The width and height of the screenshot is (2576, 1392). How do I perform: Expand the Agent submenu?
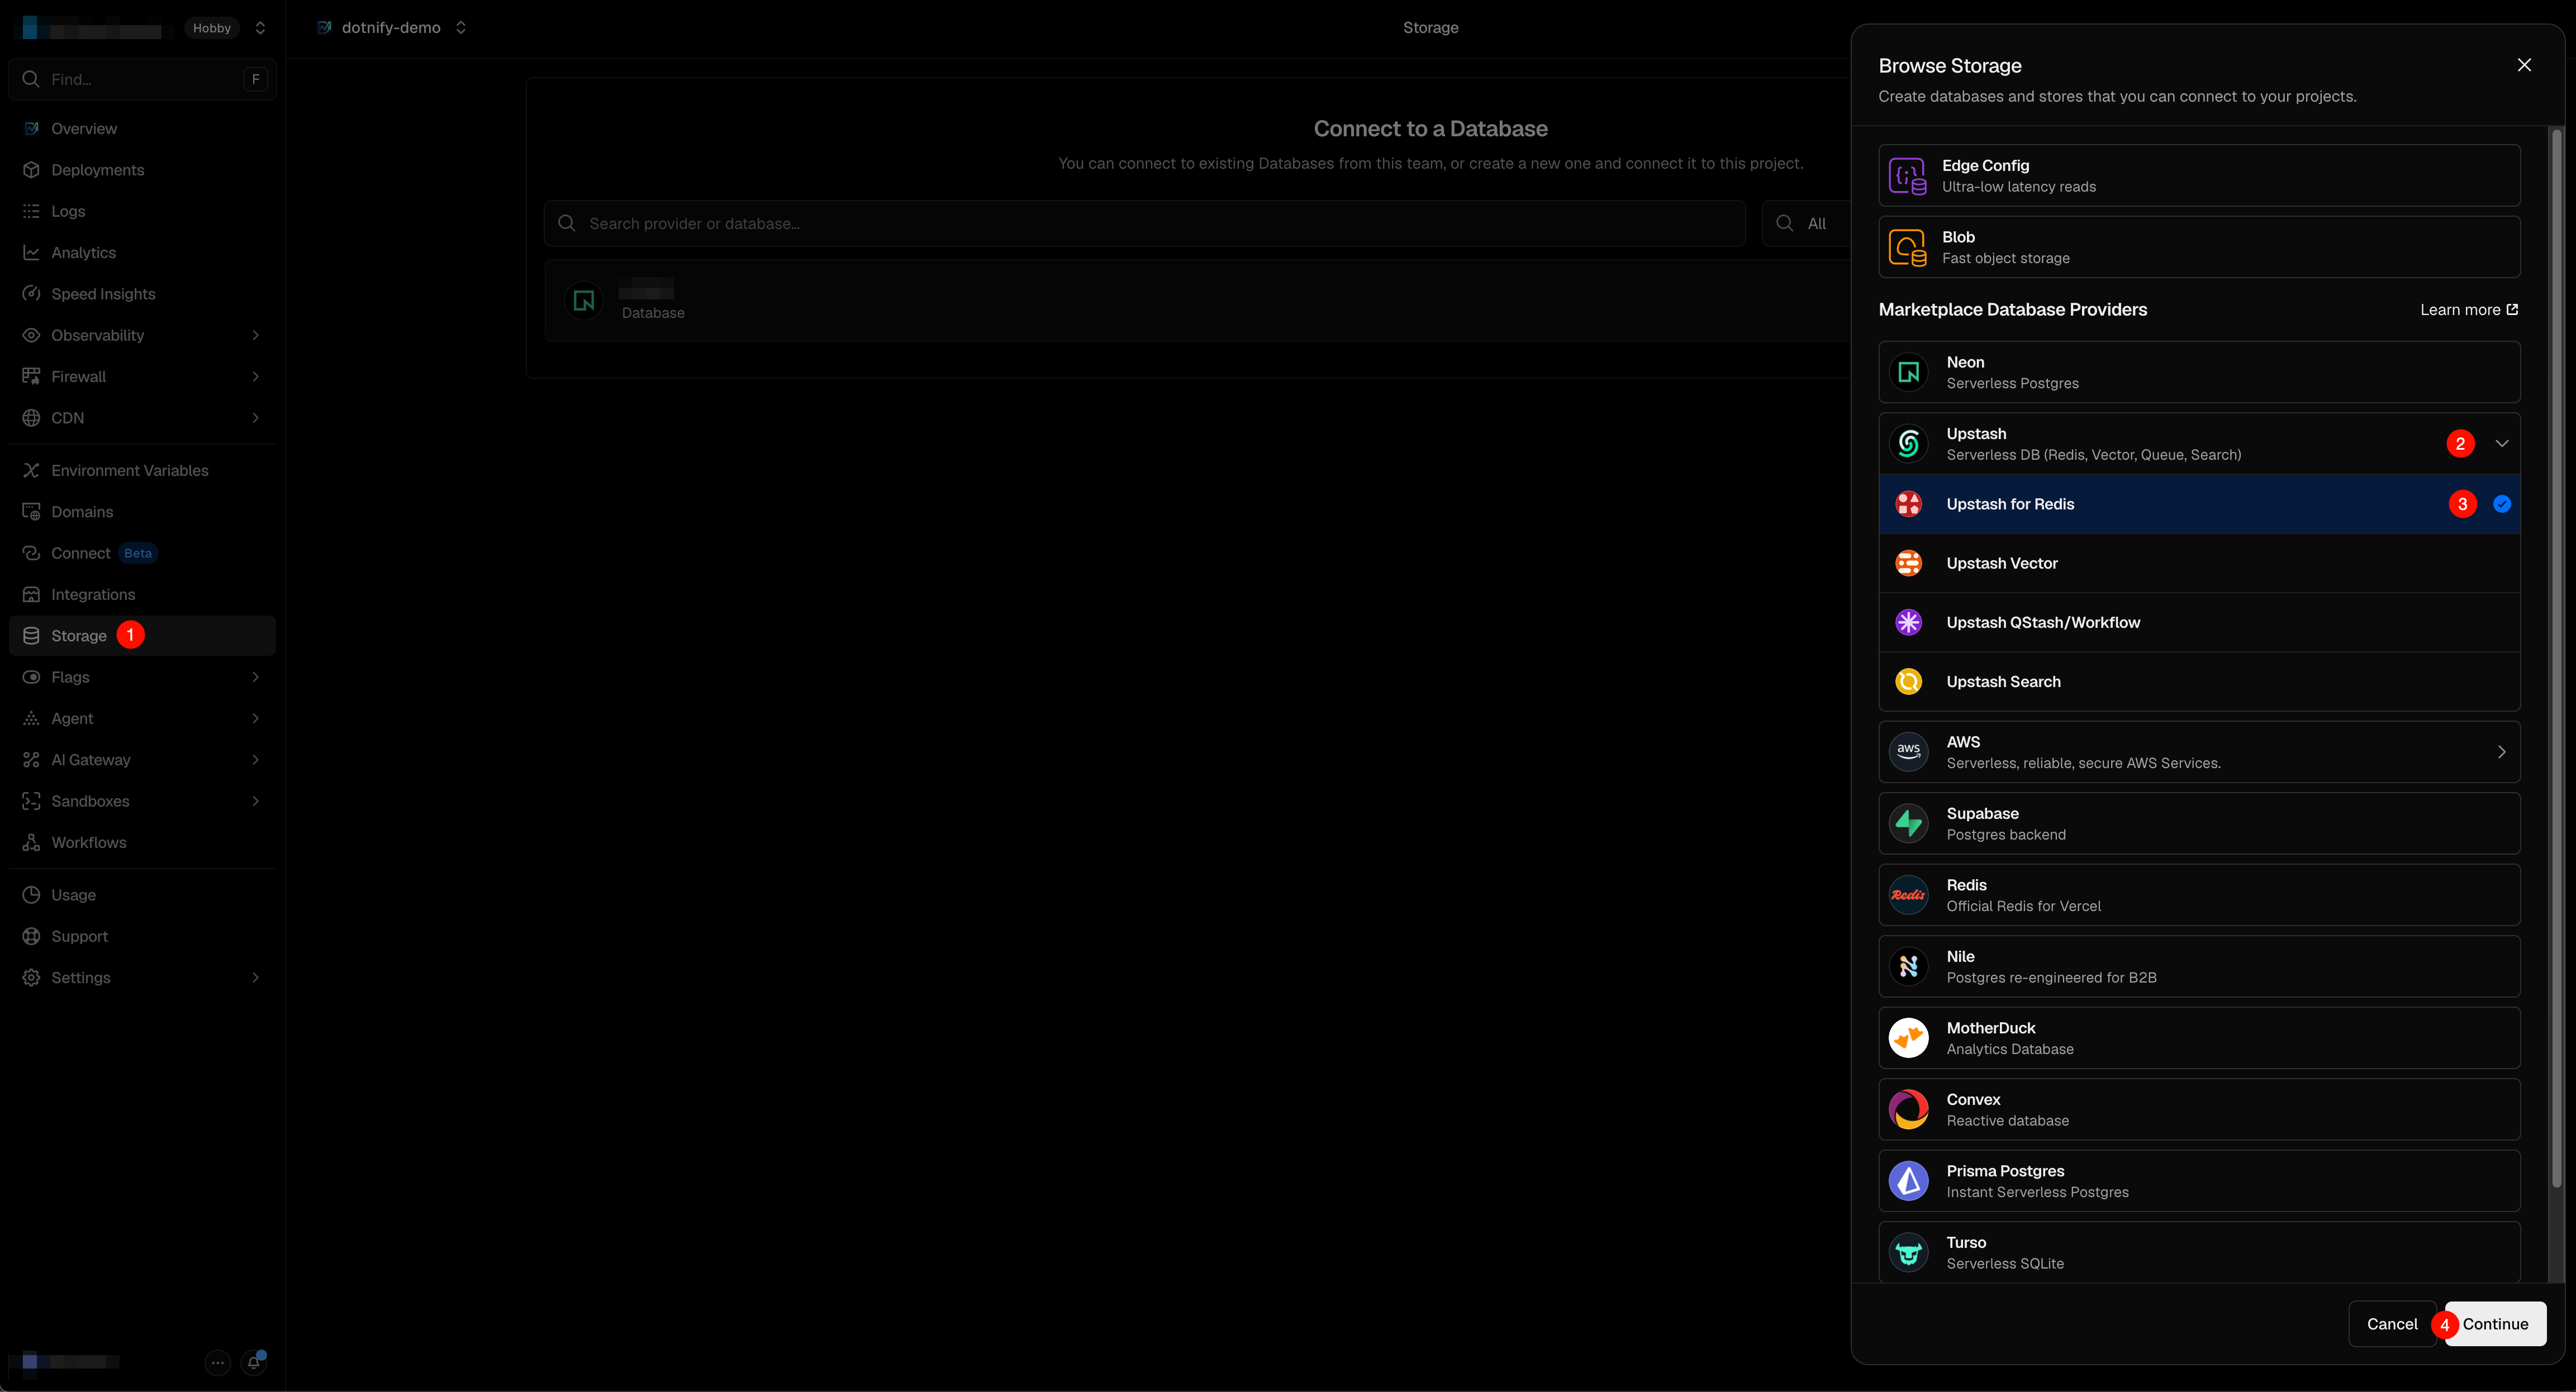point(256,718)
